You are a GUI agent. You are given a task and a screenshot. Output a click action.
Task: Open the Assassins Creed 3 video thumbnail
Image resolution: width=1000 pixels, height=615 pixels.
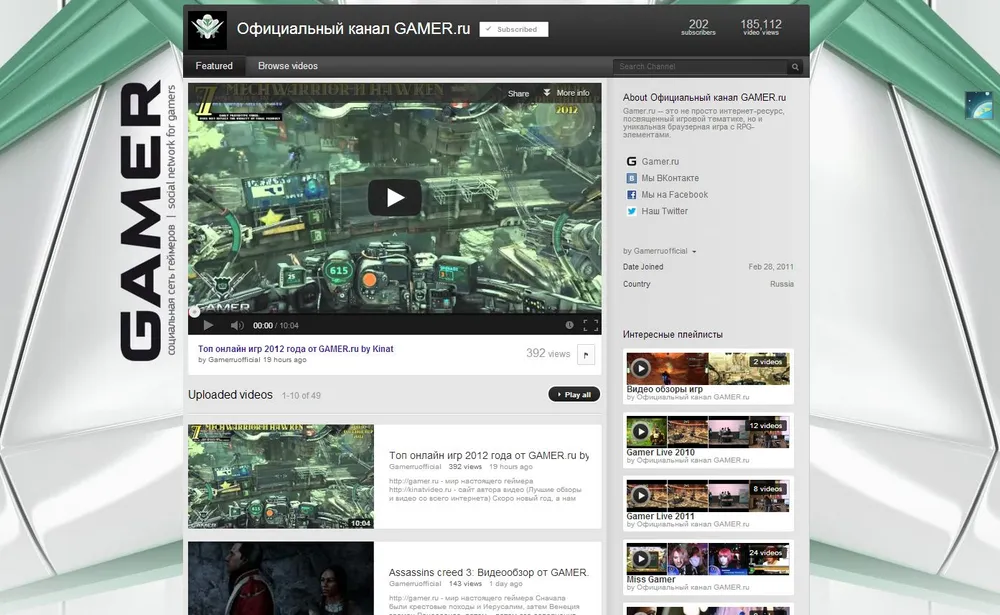point(281,578)
